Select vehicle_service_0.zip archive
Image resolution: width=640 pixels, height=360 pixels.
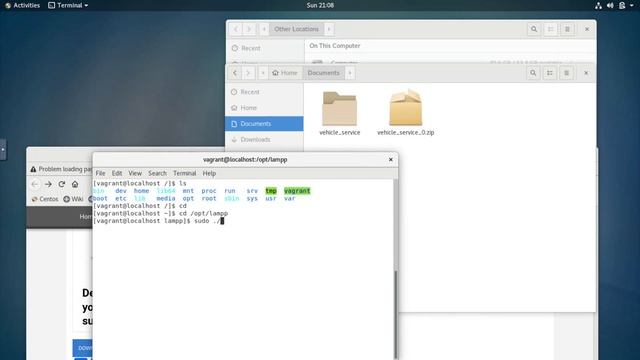coord(405,113)
